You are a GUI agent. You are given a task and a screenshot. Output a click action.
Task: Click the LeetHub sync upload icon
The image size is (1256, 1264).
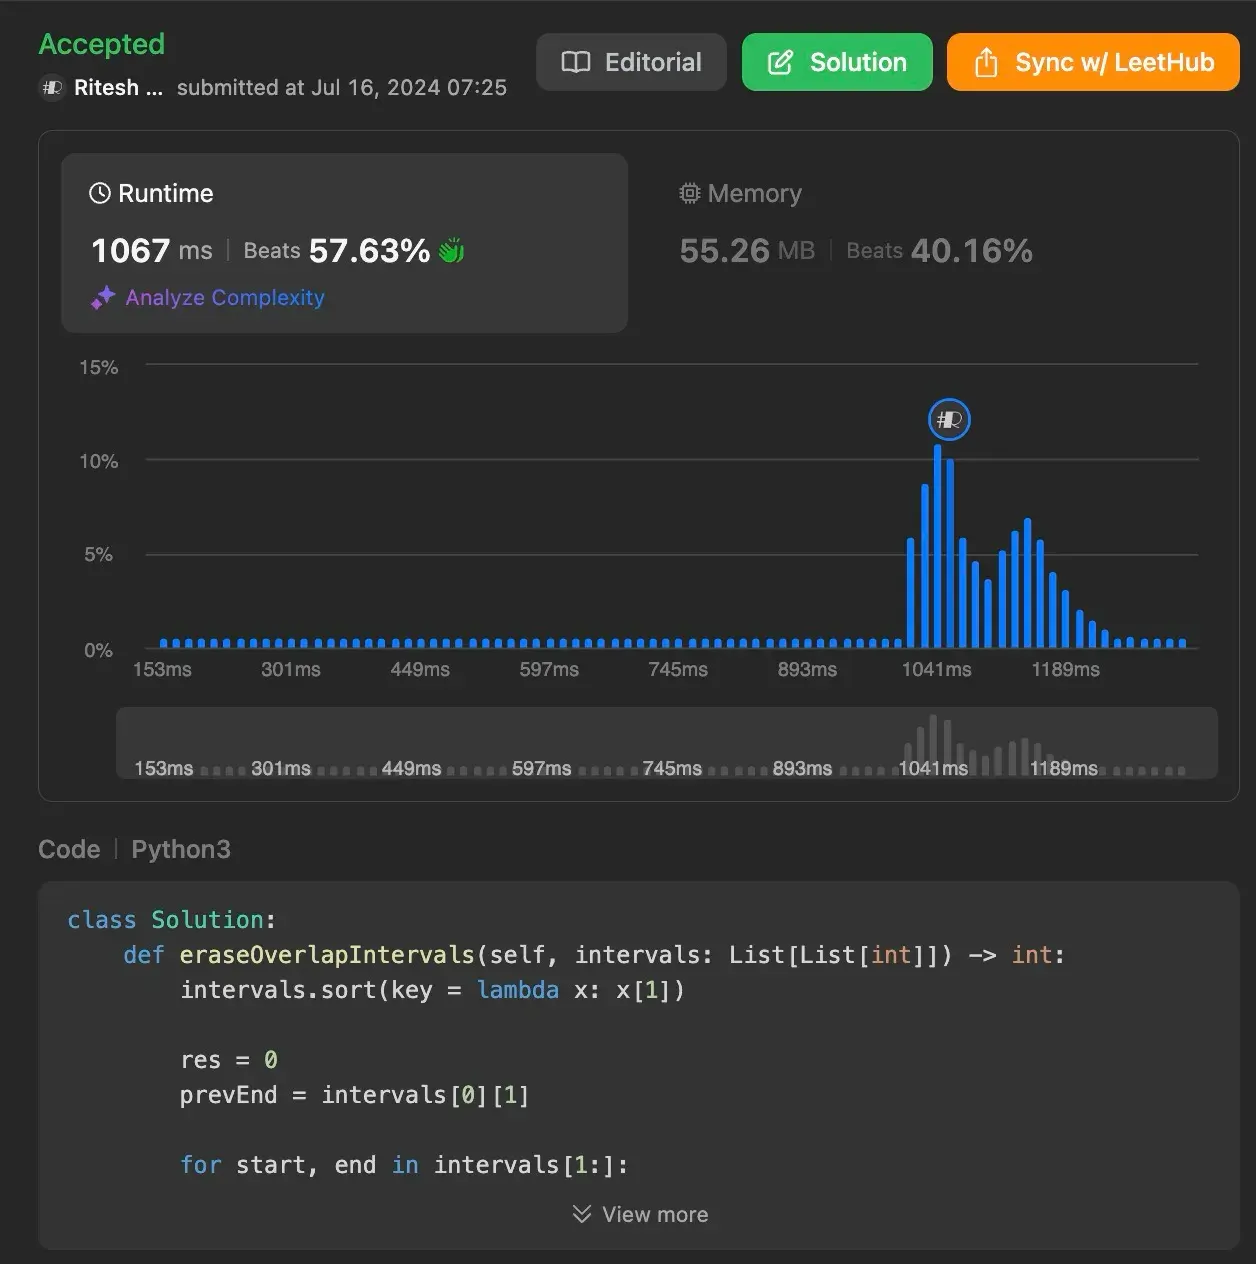986,63
